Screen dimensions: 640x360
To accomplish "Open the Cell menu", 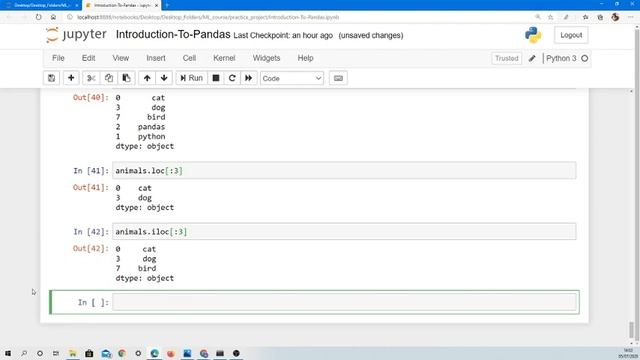I will pos(189,58).
